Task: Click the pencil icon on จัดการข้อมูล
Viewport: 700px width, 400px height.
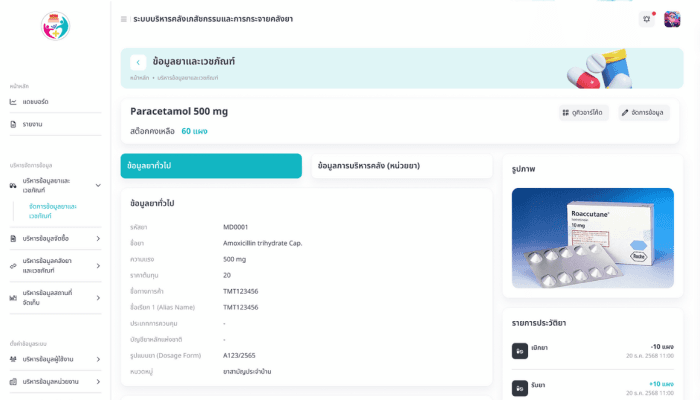Action: point(625,113)
